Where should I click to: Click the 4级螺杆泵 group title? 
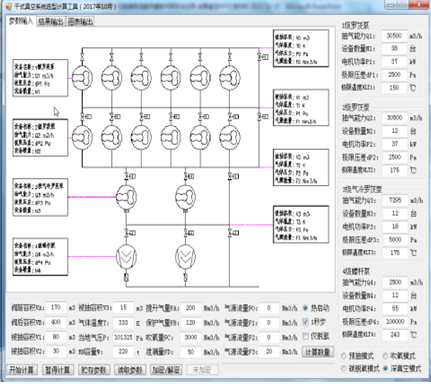click(x=356, y=271)
